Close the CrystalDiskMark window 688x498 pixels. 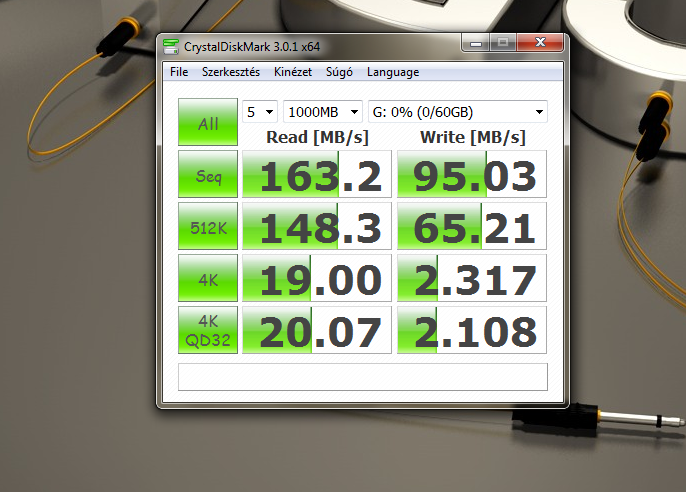pyautogui.click(x=540, y=43)
